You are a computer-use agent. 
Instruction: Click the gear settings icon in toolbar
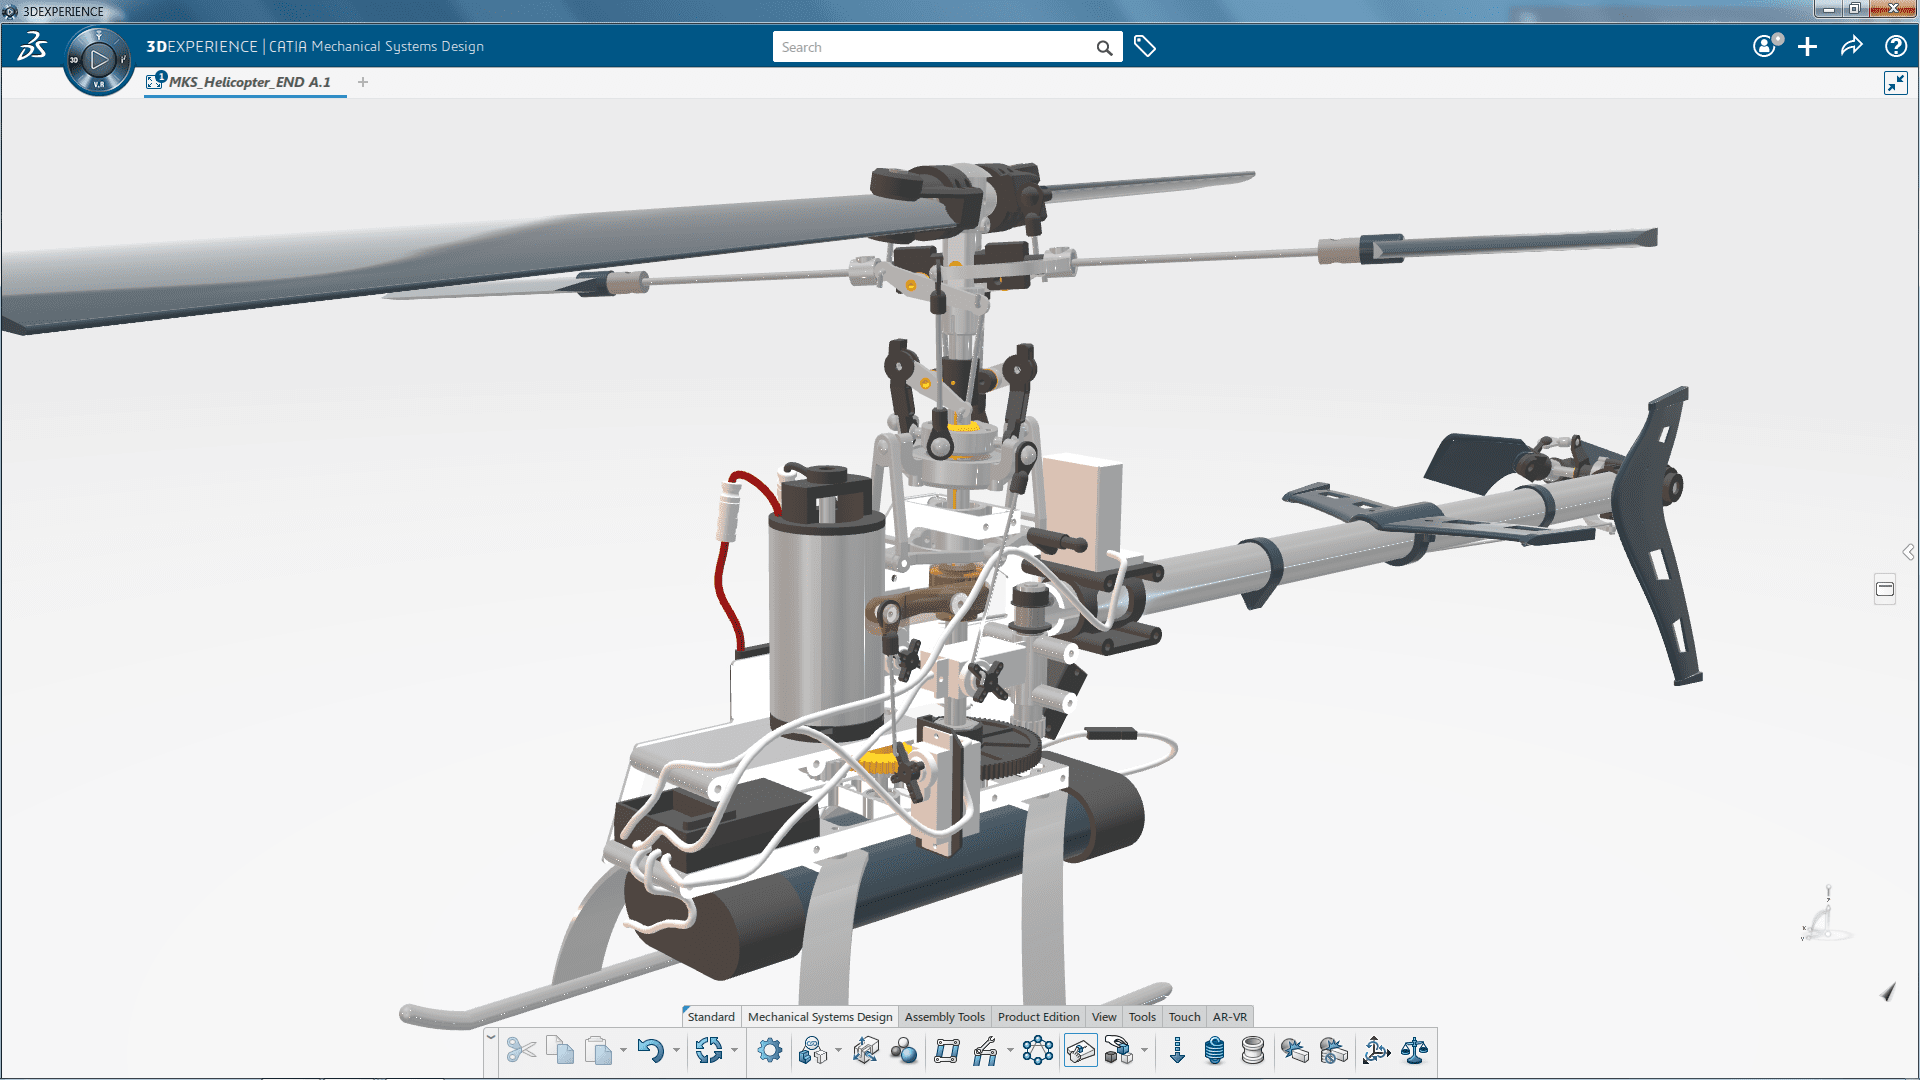pos(769,1051)
